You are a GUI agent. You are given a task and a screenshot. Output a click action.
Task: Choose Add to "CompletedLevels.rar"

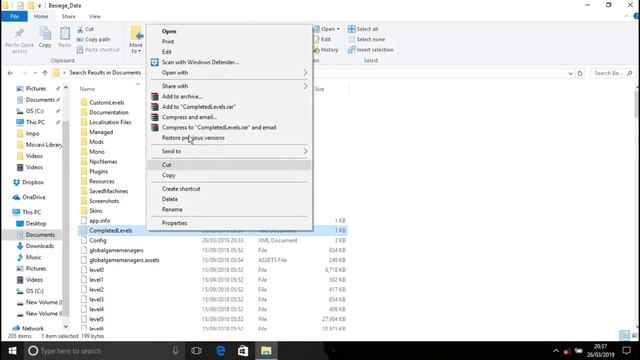click(x=230, y=107)
